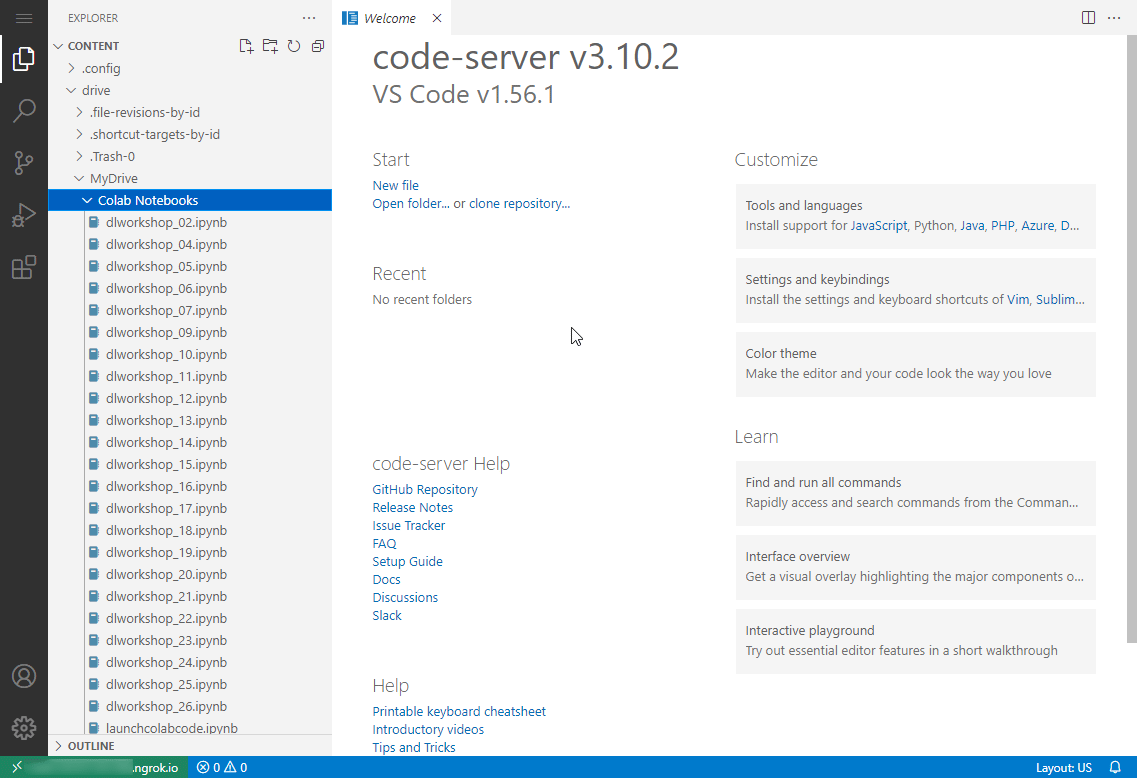Open the Extensions view
Viewport: 1137px width, 778px height.
[24, 267]
